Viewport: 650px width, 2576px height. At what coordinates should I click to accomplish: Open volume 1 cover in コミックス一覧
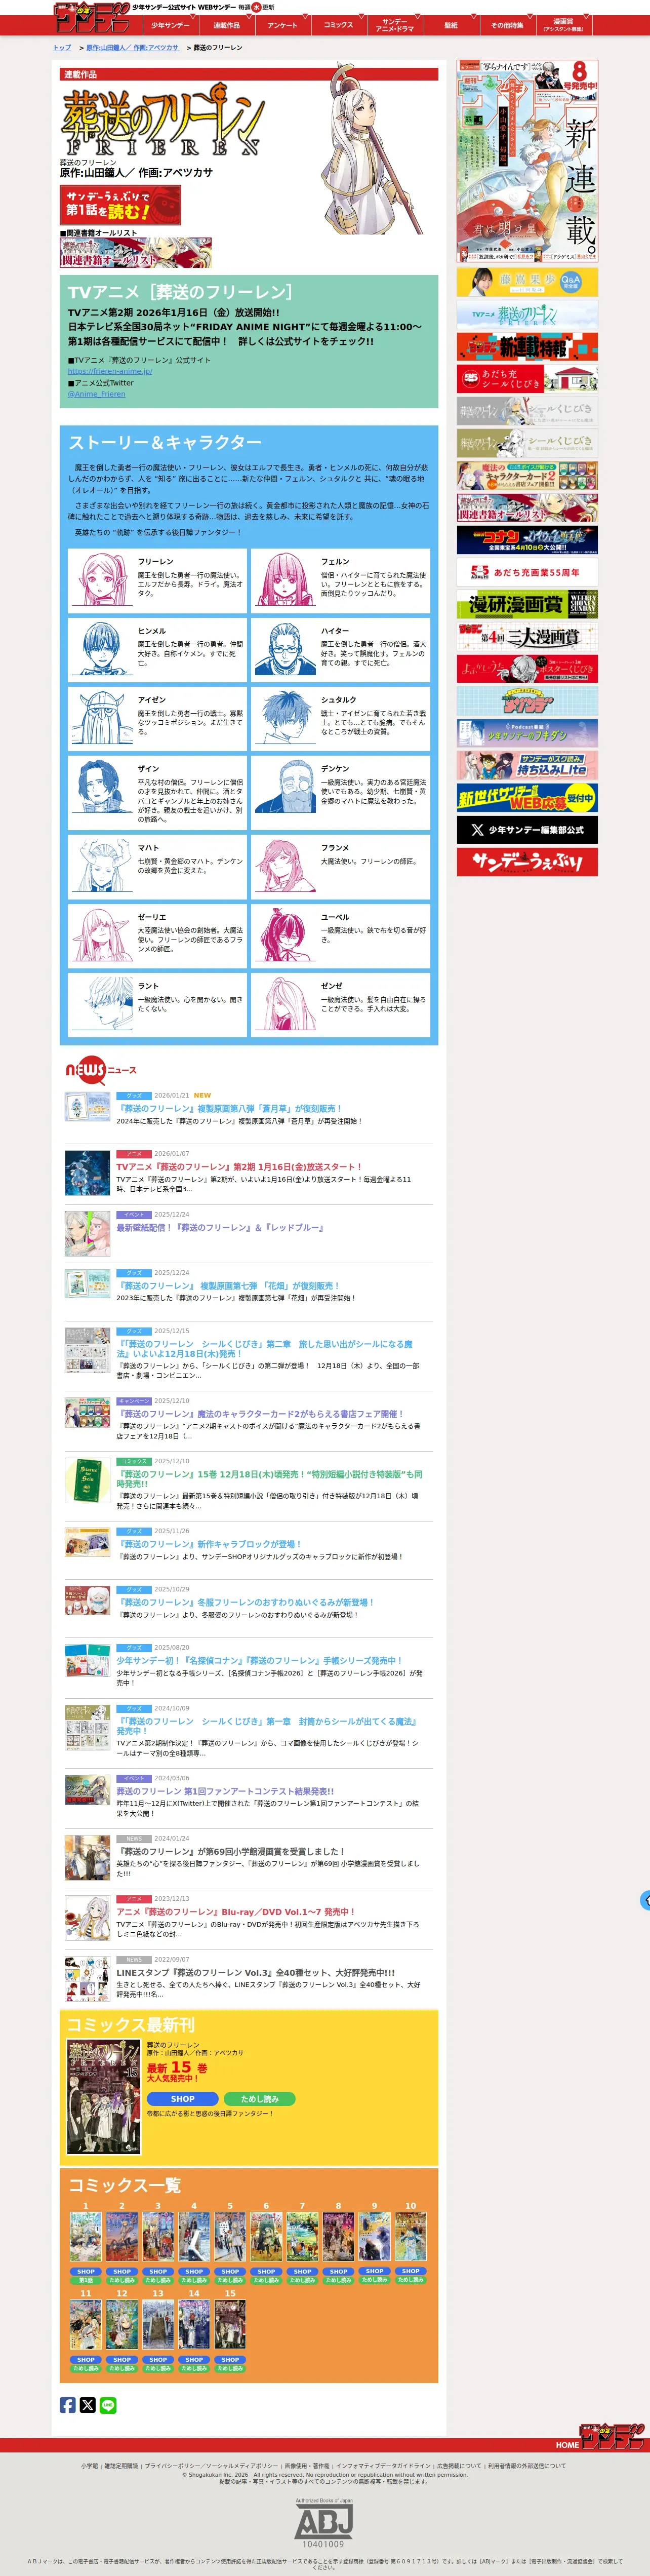[86, 2237]
